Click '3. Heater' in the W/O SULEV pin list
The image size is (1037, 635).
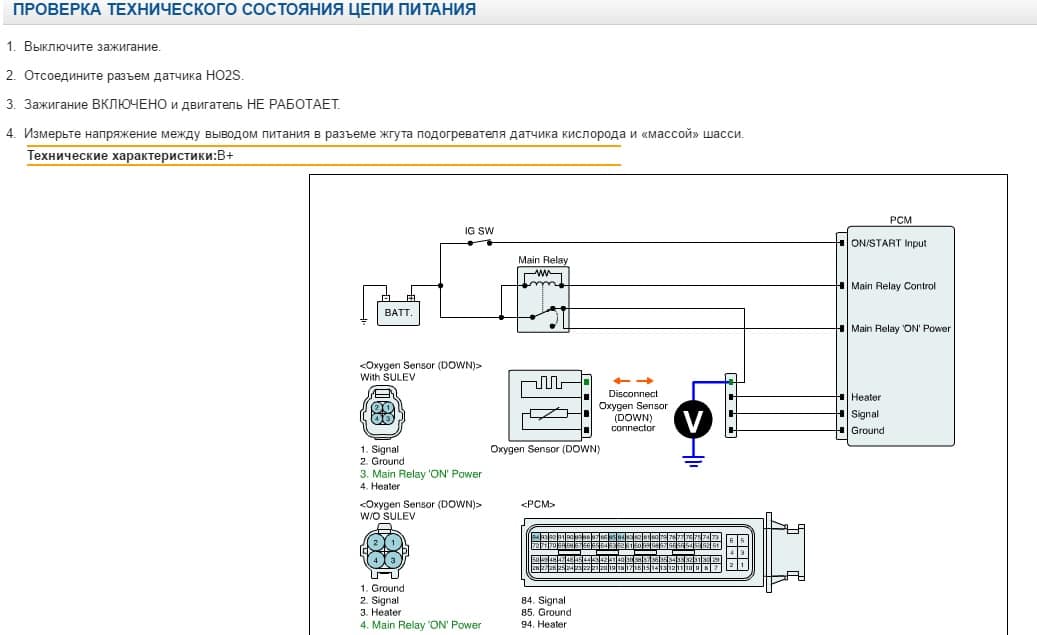pos(380,612)
